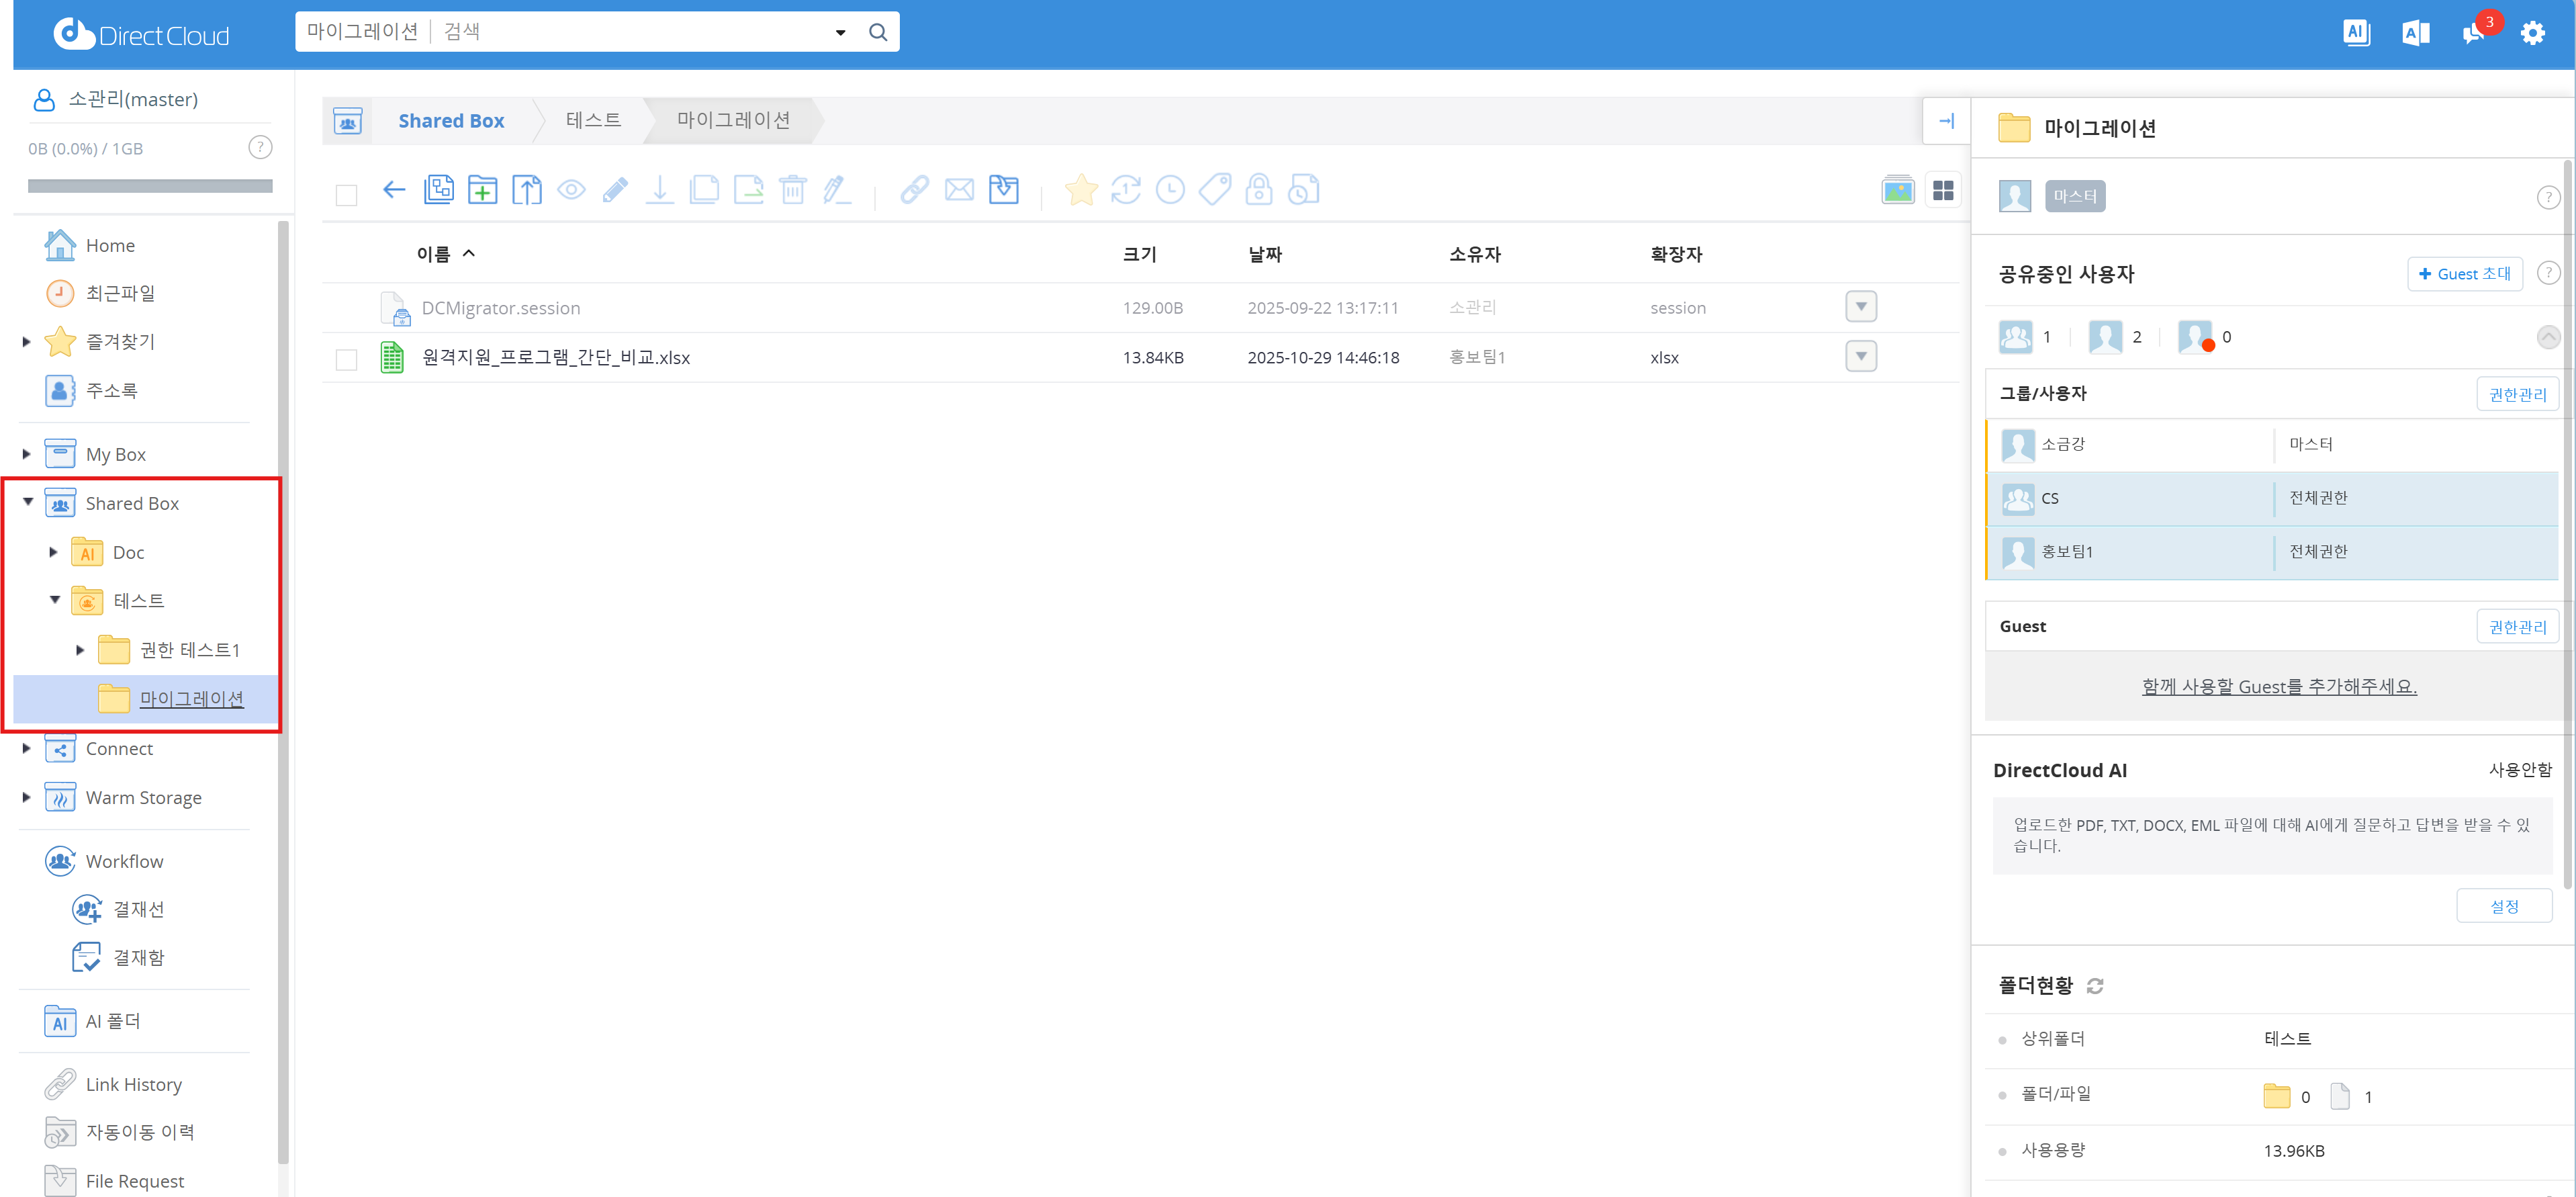
Task: Click the back arrow in toolbar
Action: point(394,190)
